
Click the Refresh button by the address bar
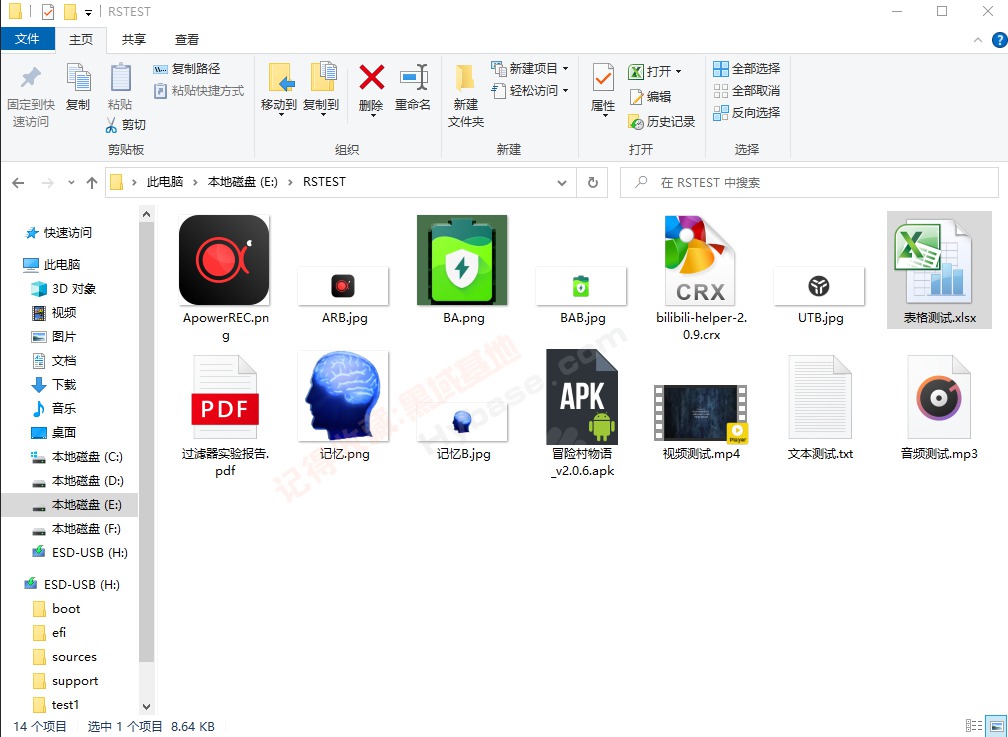tap(593, 183)
